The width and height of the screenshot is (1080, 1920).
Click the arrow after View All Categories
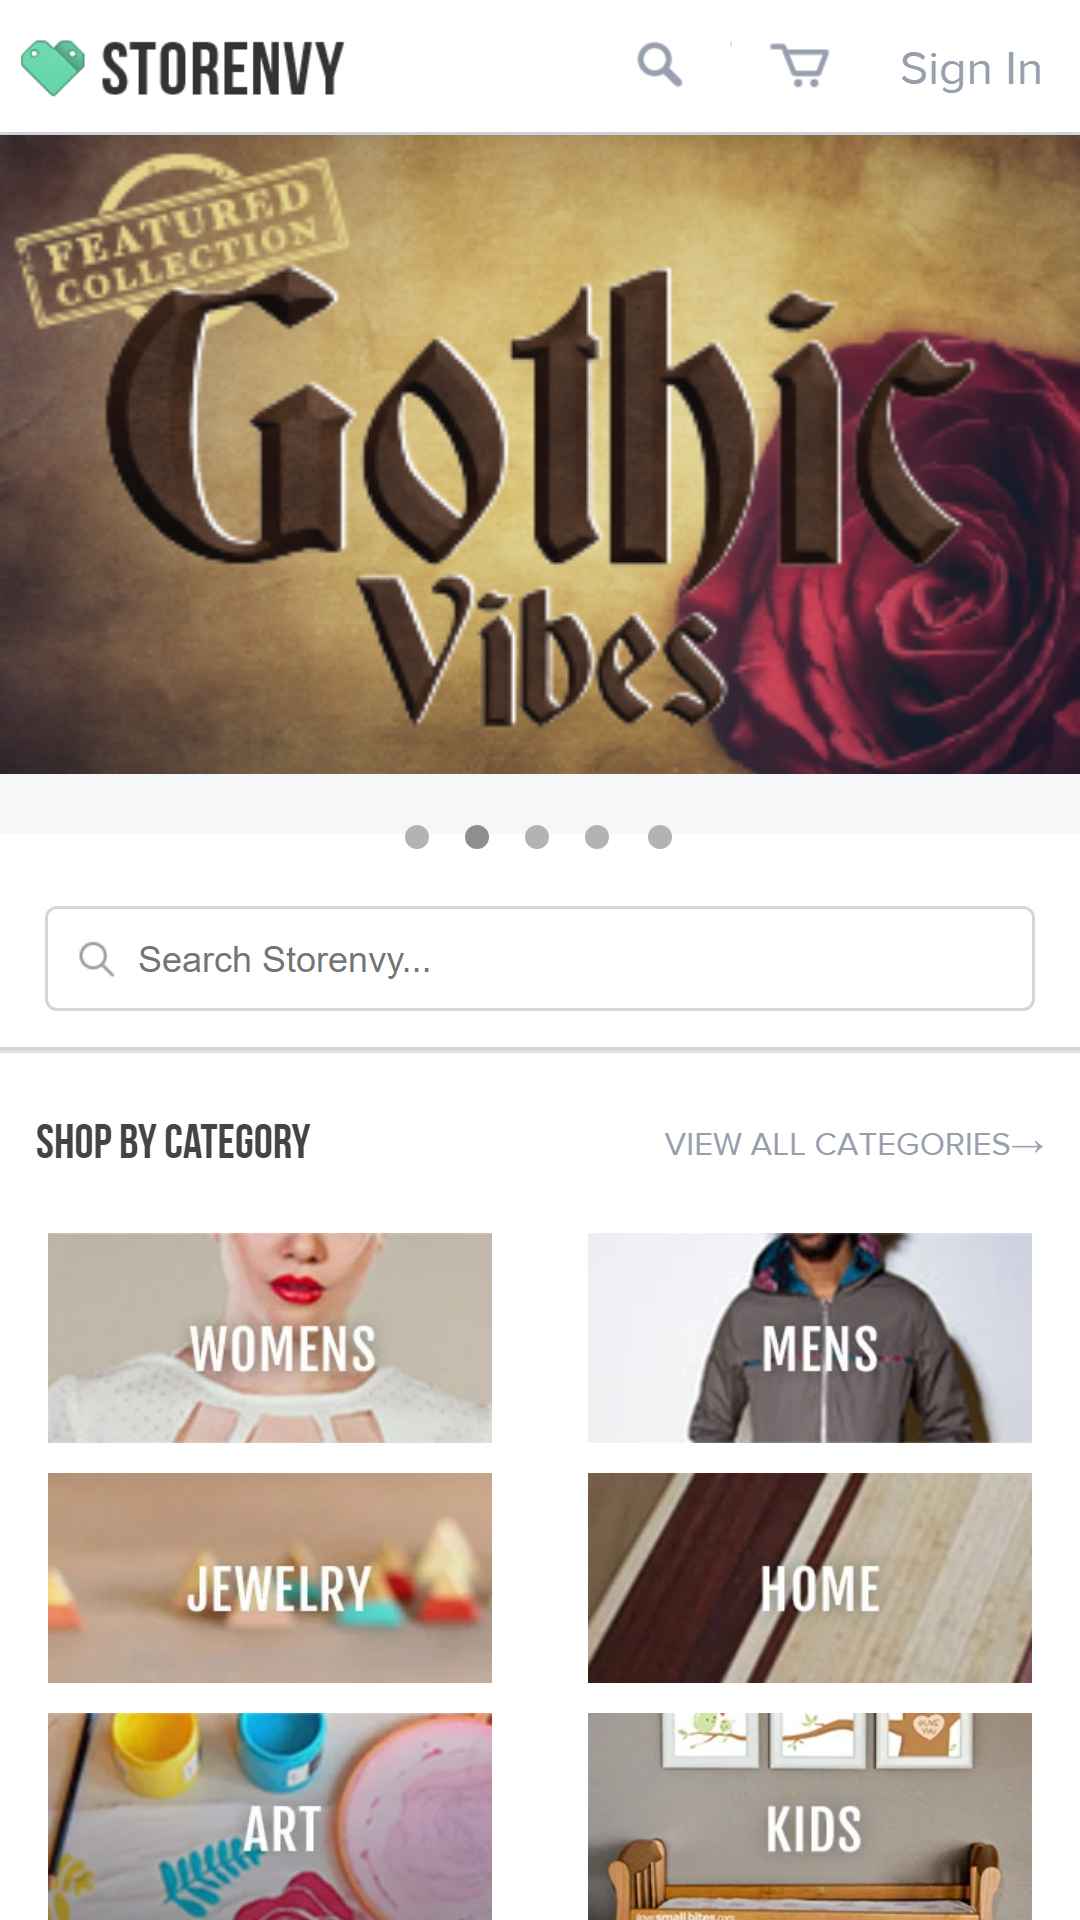(x=1028, y=1146)
